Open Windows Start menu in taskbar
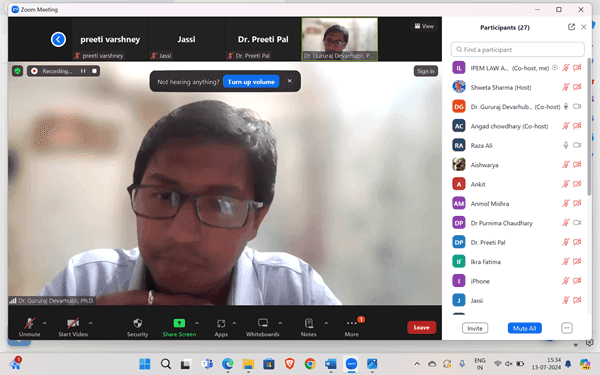Image resolution: width=600 pixels, height=375 pixels. pyautogui.click(x=145, y=364)
